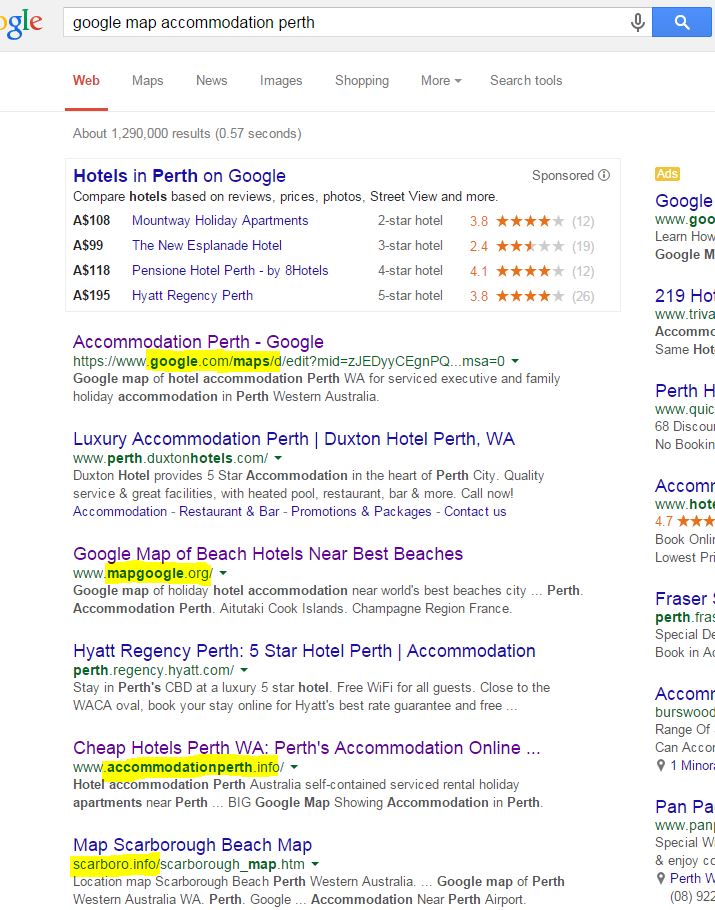Switch to the News tab
This screenshot has width=715, height=910.
coord(211,81)
